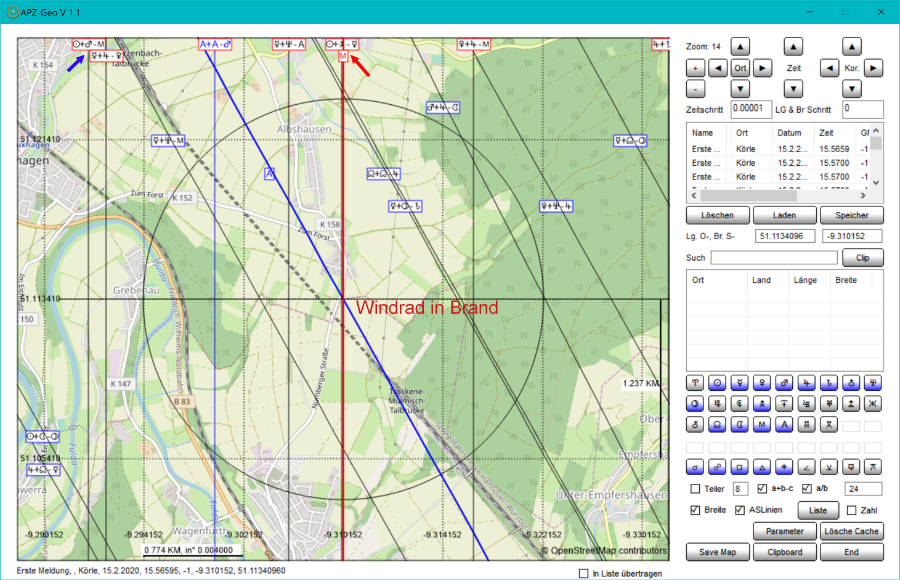Toggle the sextile (asterisk) aspect button
900x580 pixels.
pos(785,467)
